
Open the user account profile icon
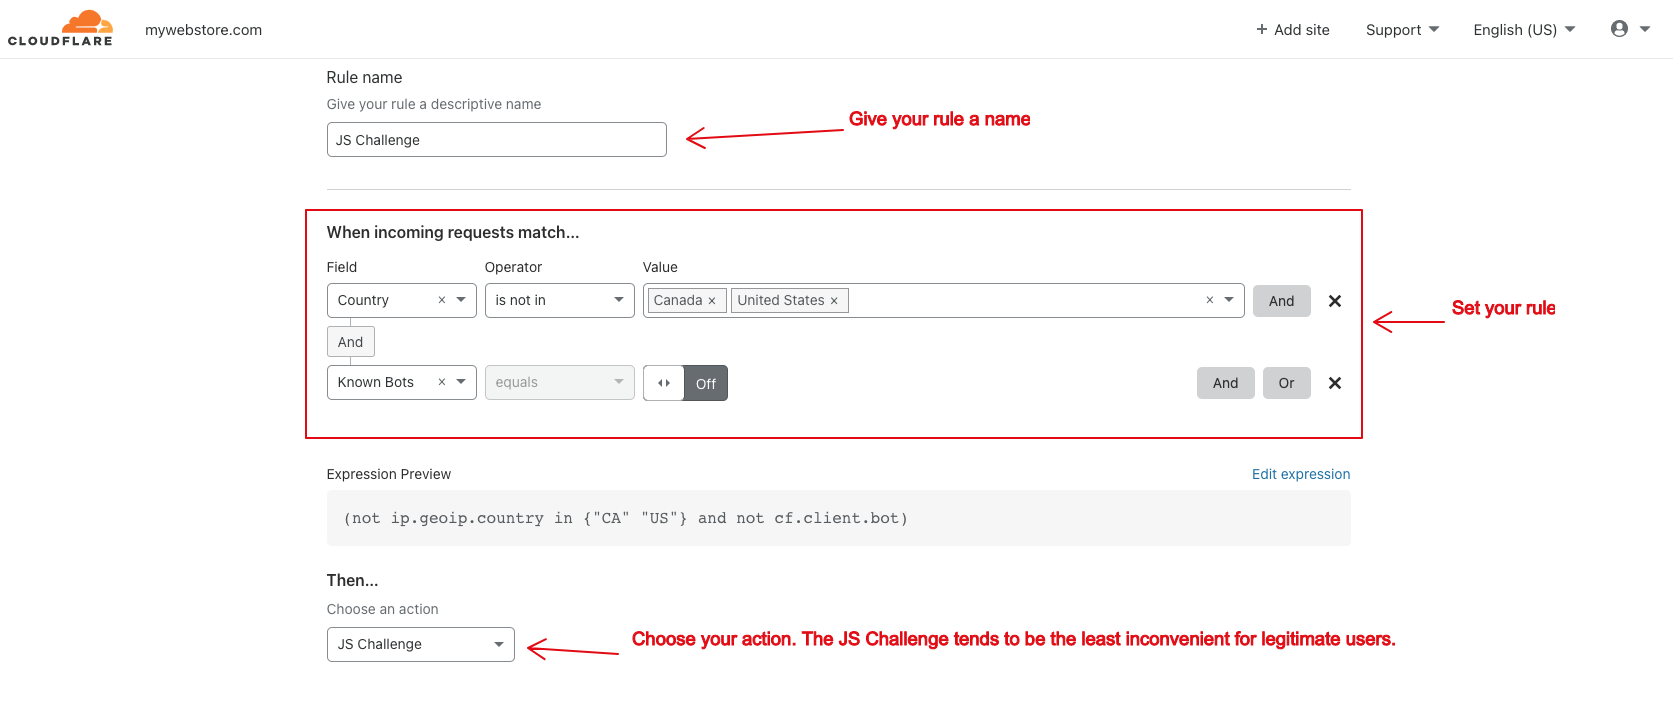point(1619,29)
